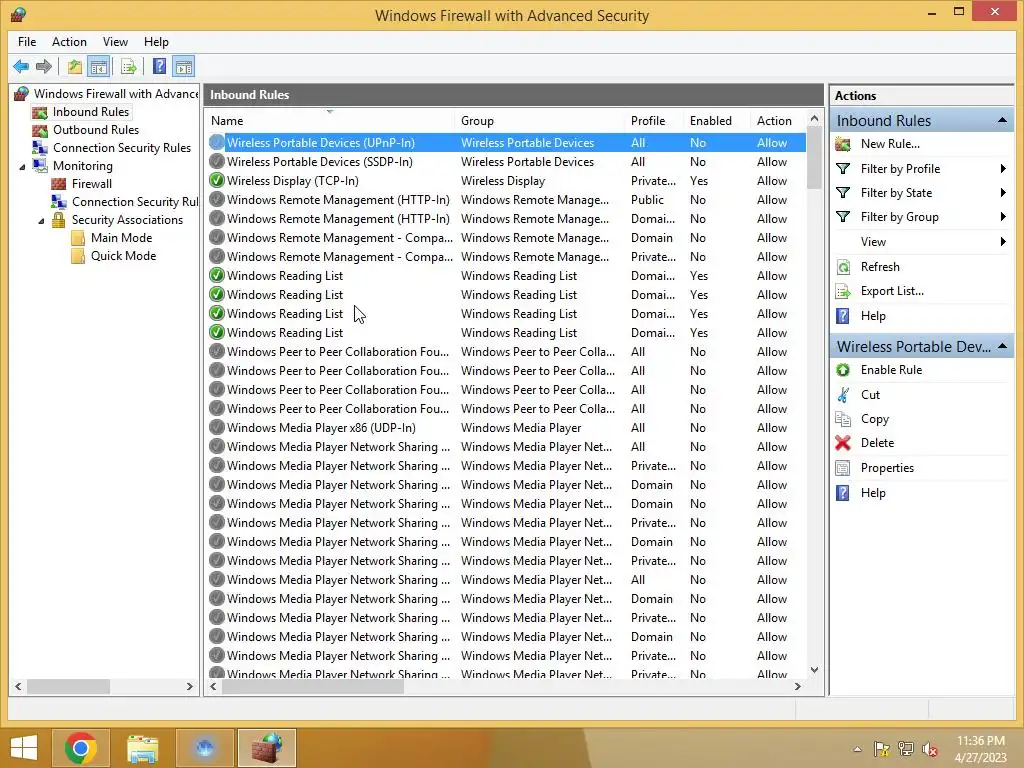
Task: Select Firewall under Monitoring
Action: coord(91,184)
